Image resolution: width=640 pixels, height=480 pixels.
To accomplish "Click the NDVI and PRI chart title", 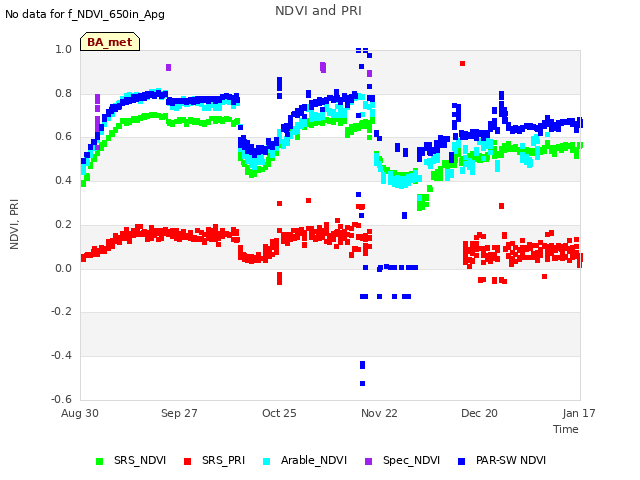I will pyautogui.click(x=318, y=11).
